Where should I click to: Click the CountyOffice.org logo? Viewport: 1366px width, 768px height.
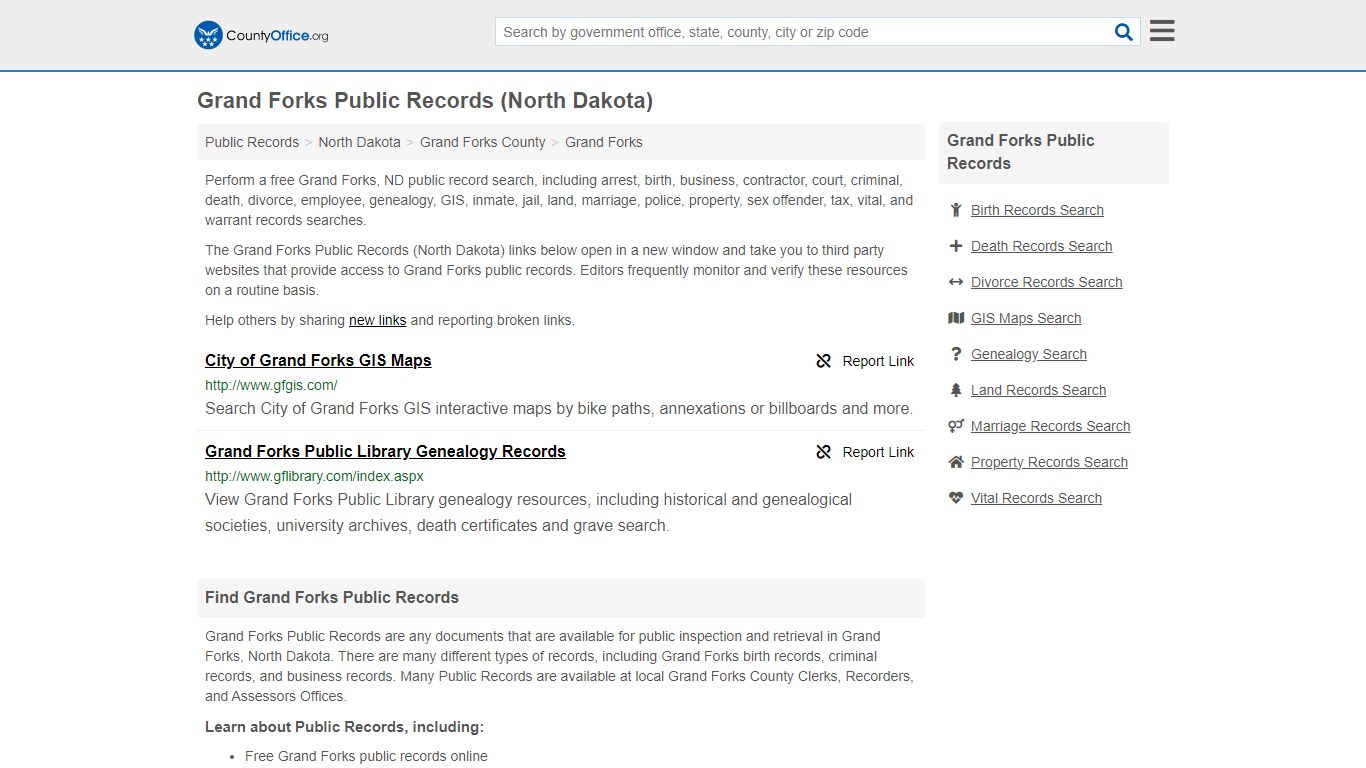[261, 35]
